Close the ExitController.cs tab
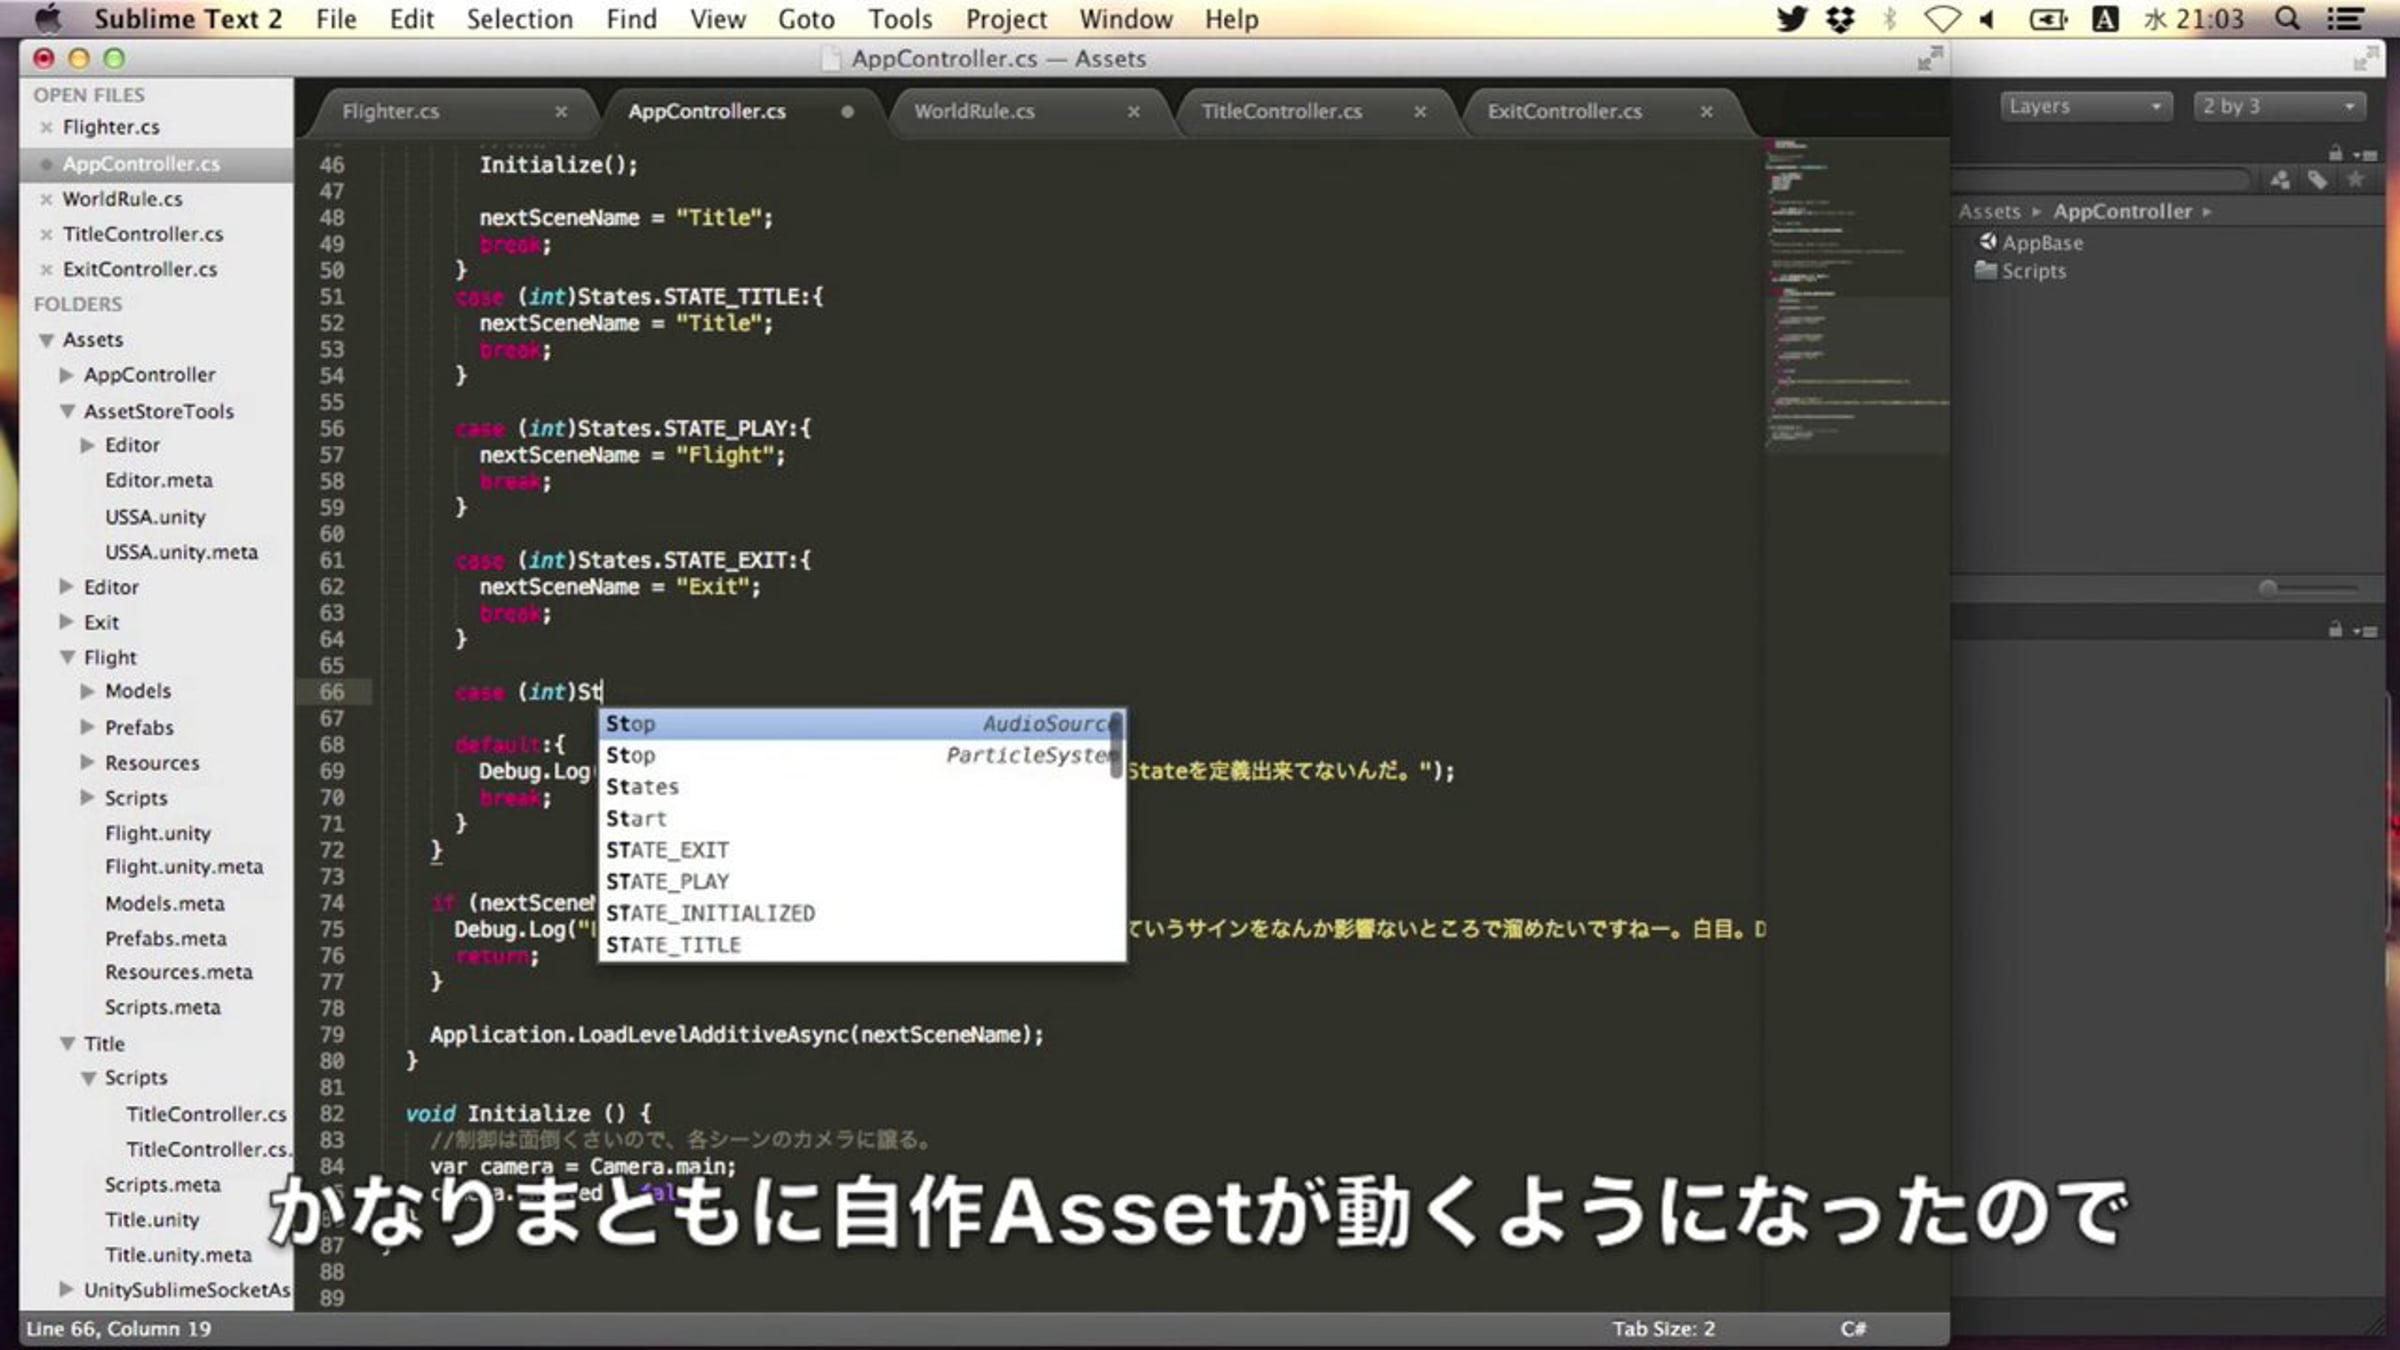 tap(1706, 111)
